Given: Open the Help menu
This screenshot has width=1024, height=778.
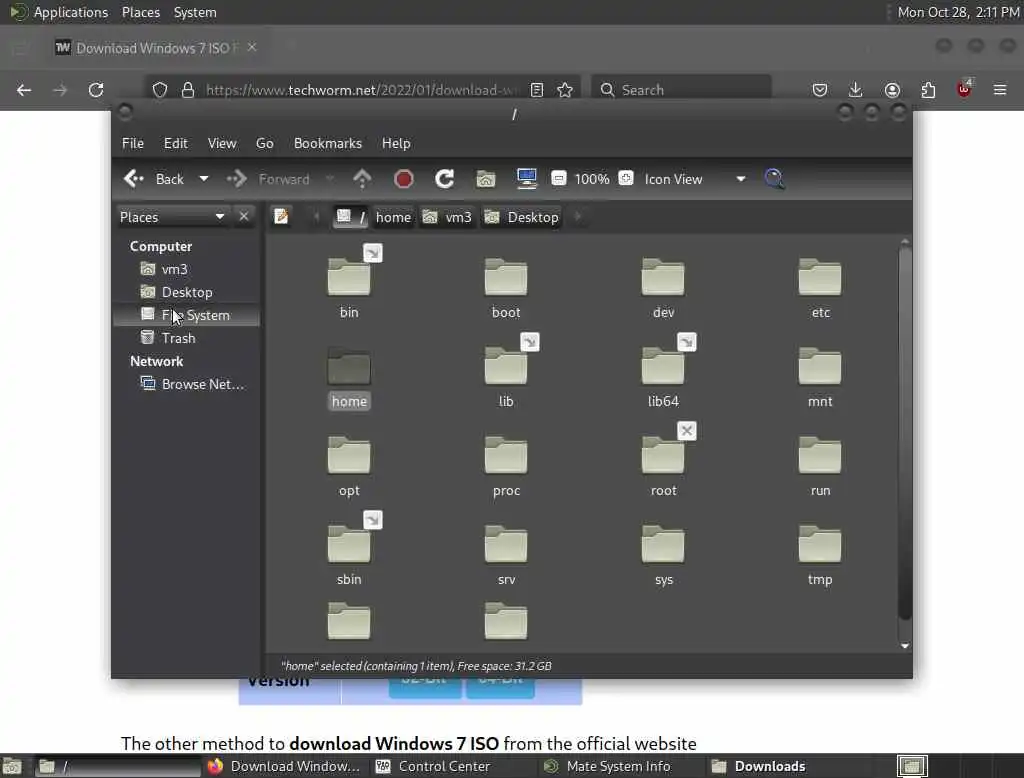Looking at the screenshot, I should point(396,143).
